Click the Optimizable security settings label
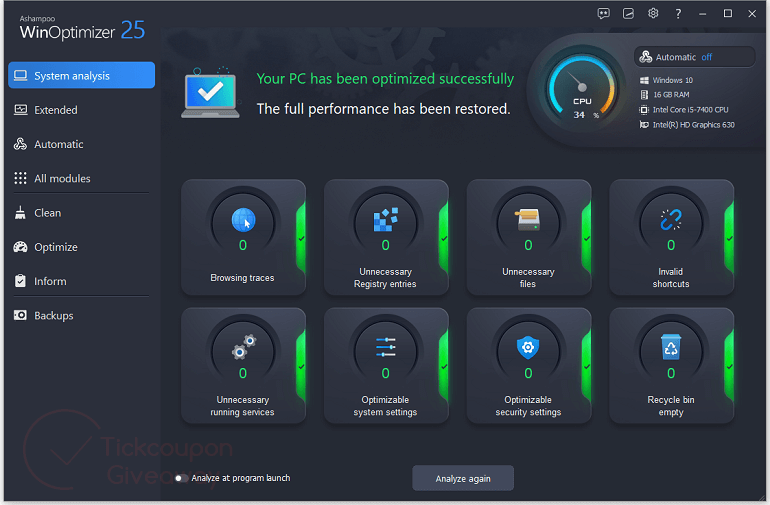 click(x=528, y=406)
